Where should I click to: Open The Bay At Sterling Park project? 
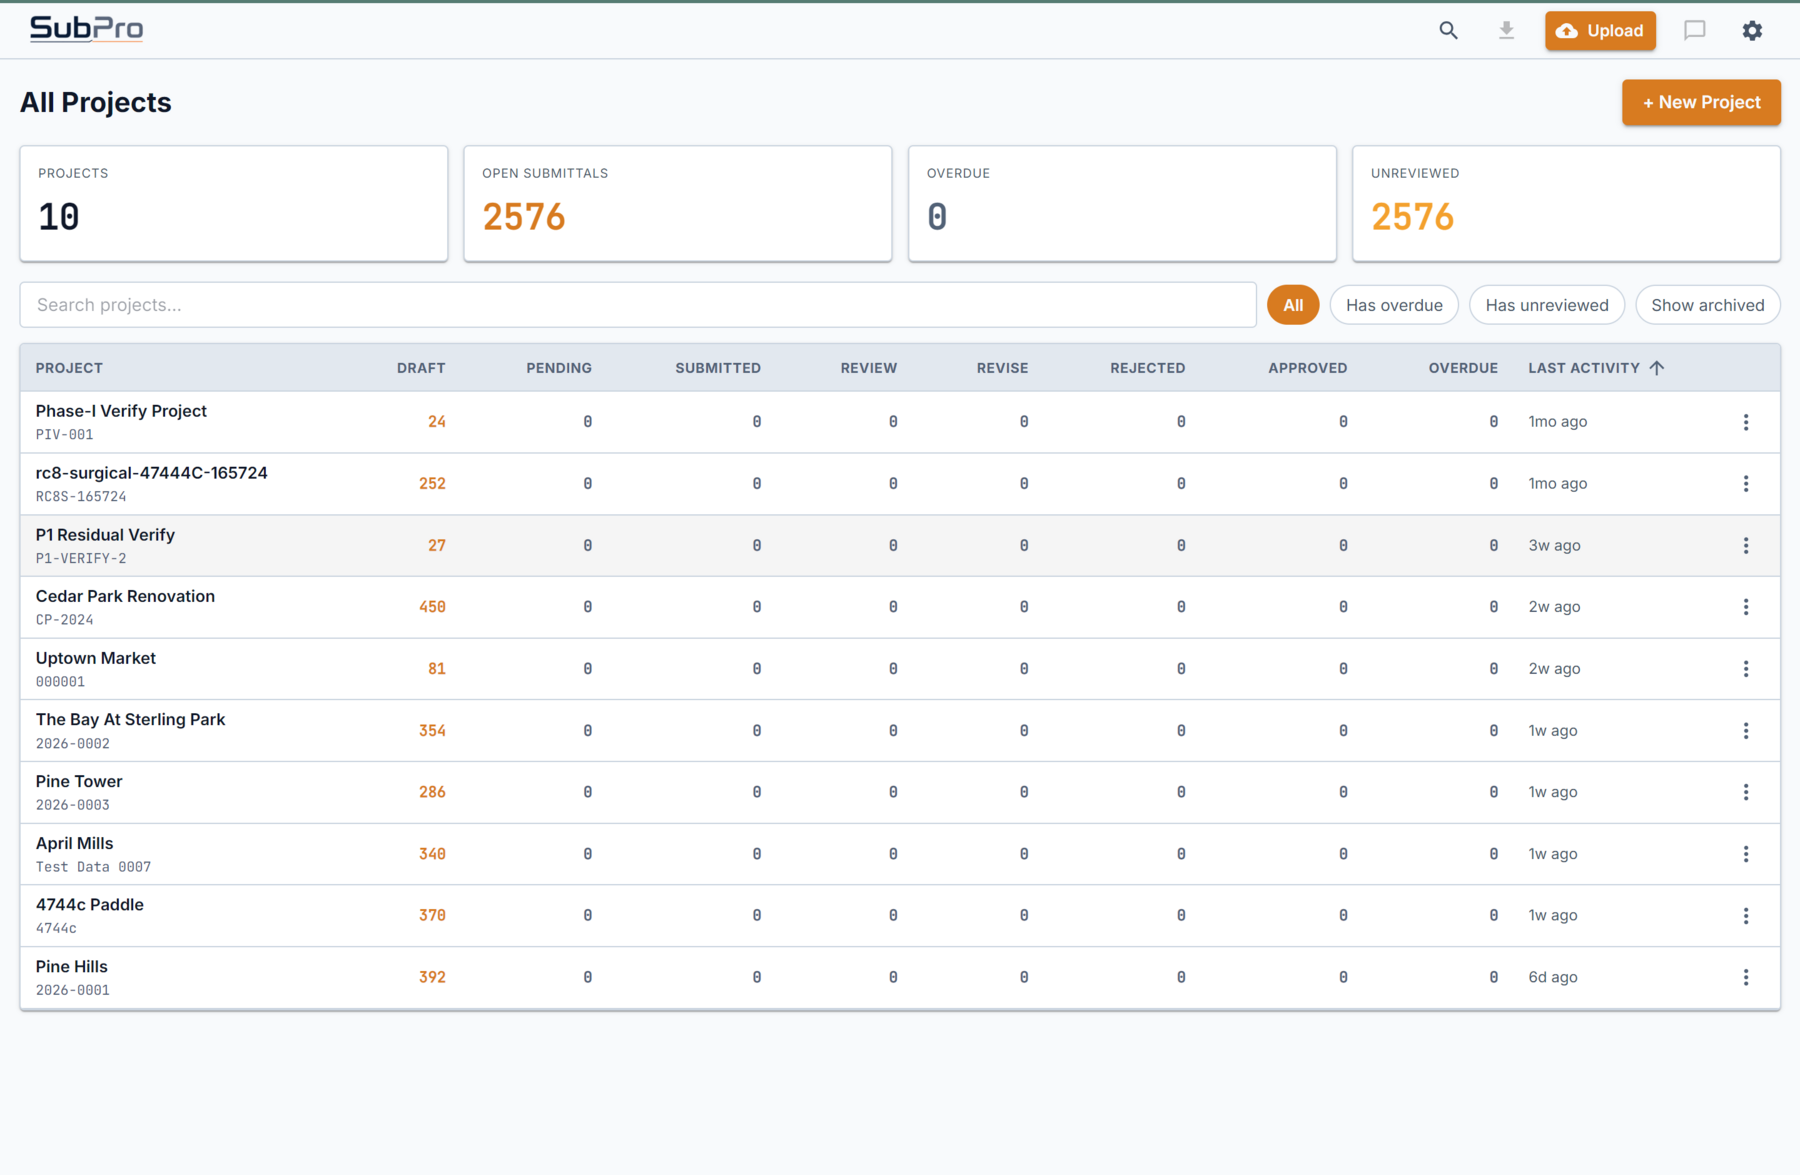click(x=130, y=720)
